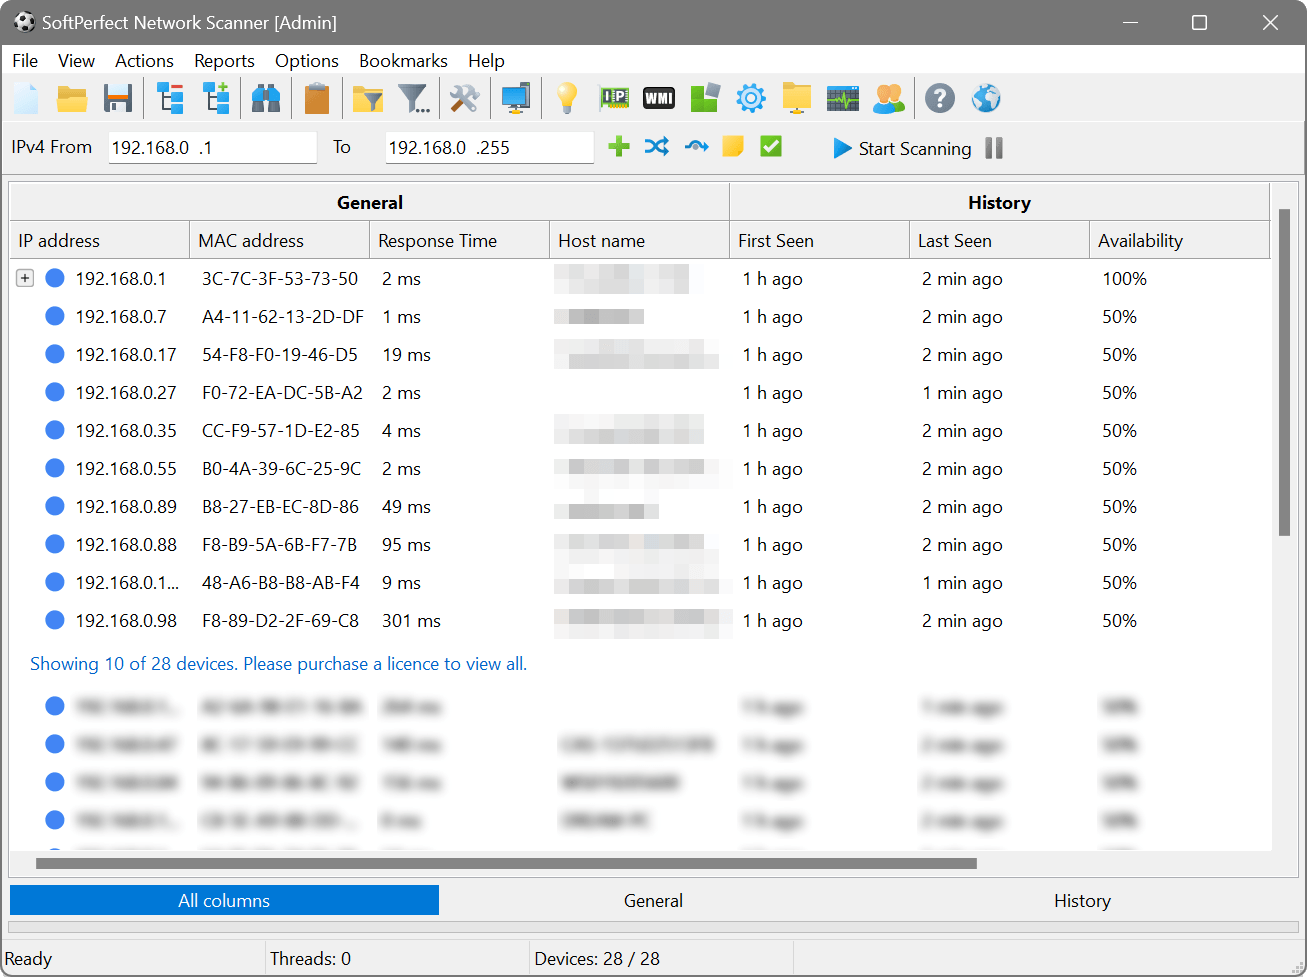Click the light bulb icon
Image resolution: width=1307 pixels, height=977 pixels.
pyautogui.click(x=567, y=98)
